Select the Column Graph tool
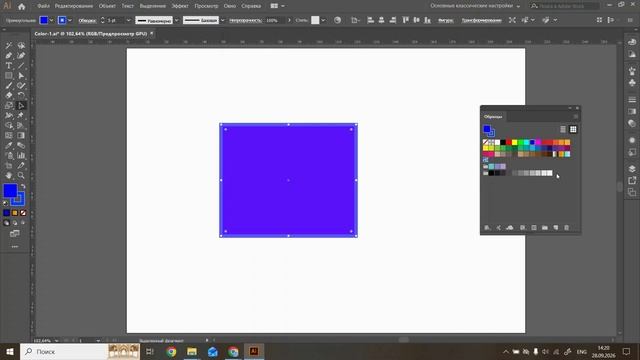The width and height of the screenshot is (640, 360). [x=21, y=156]
